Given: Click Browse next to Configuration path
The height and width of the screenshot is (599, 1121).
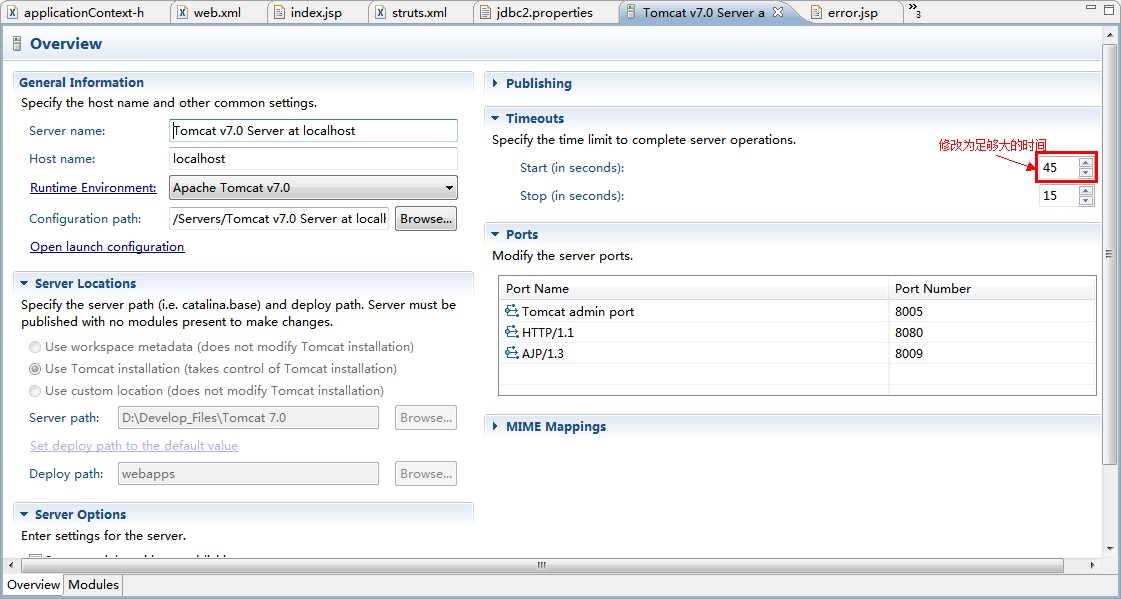Looking at the screenshot, I should [426, 218].
